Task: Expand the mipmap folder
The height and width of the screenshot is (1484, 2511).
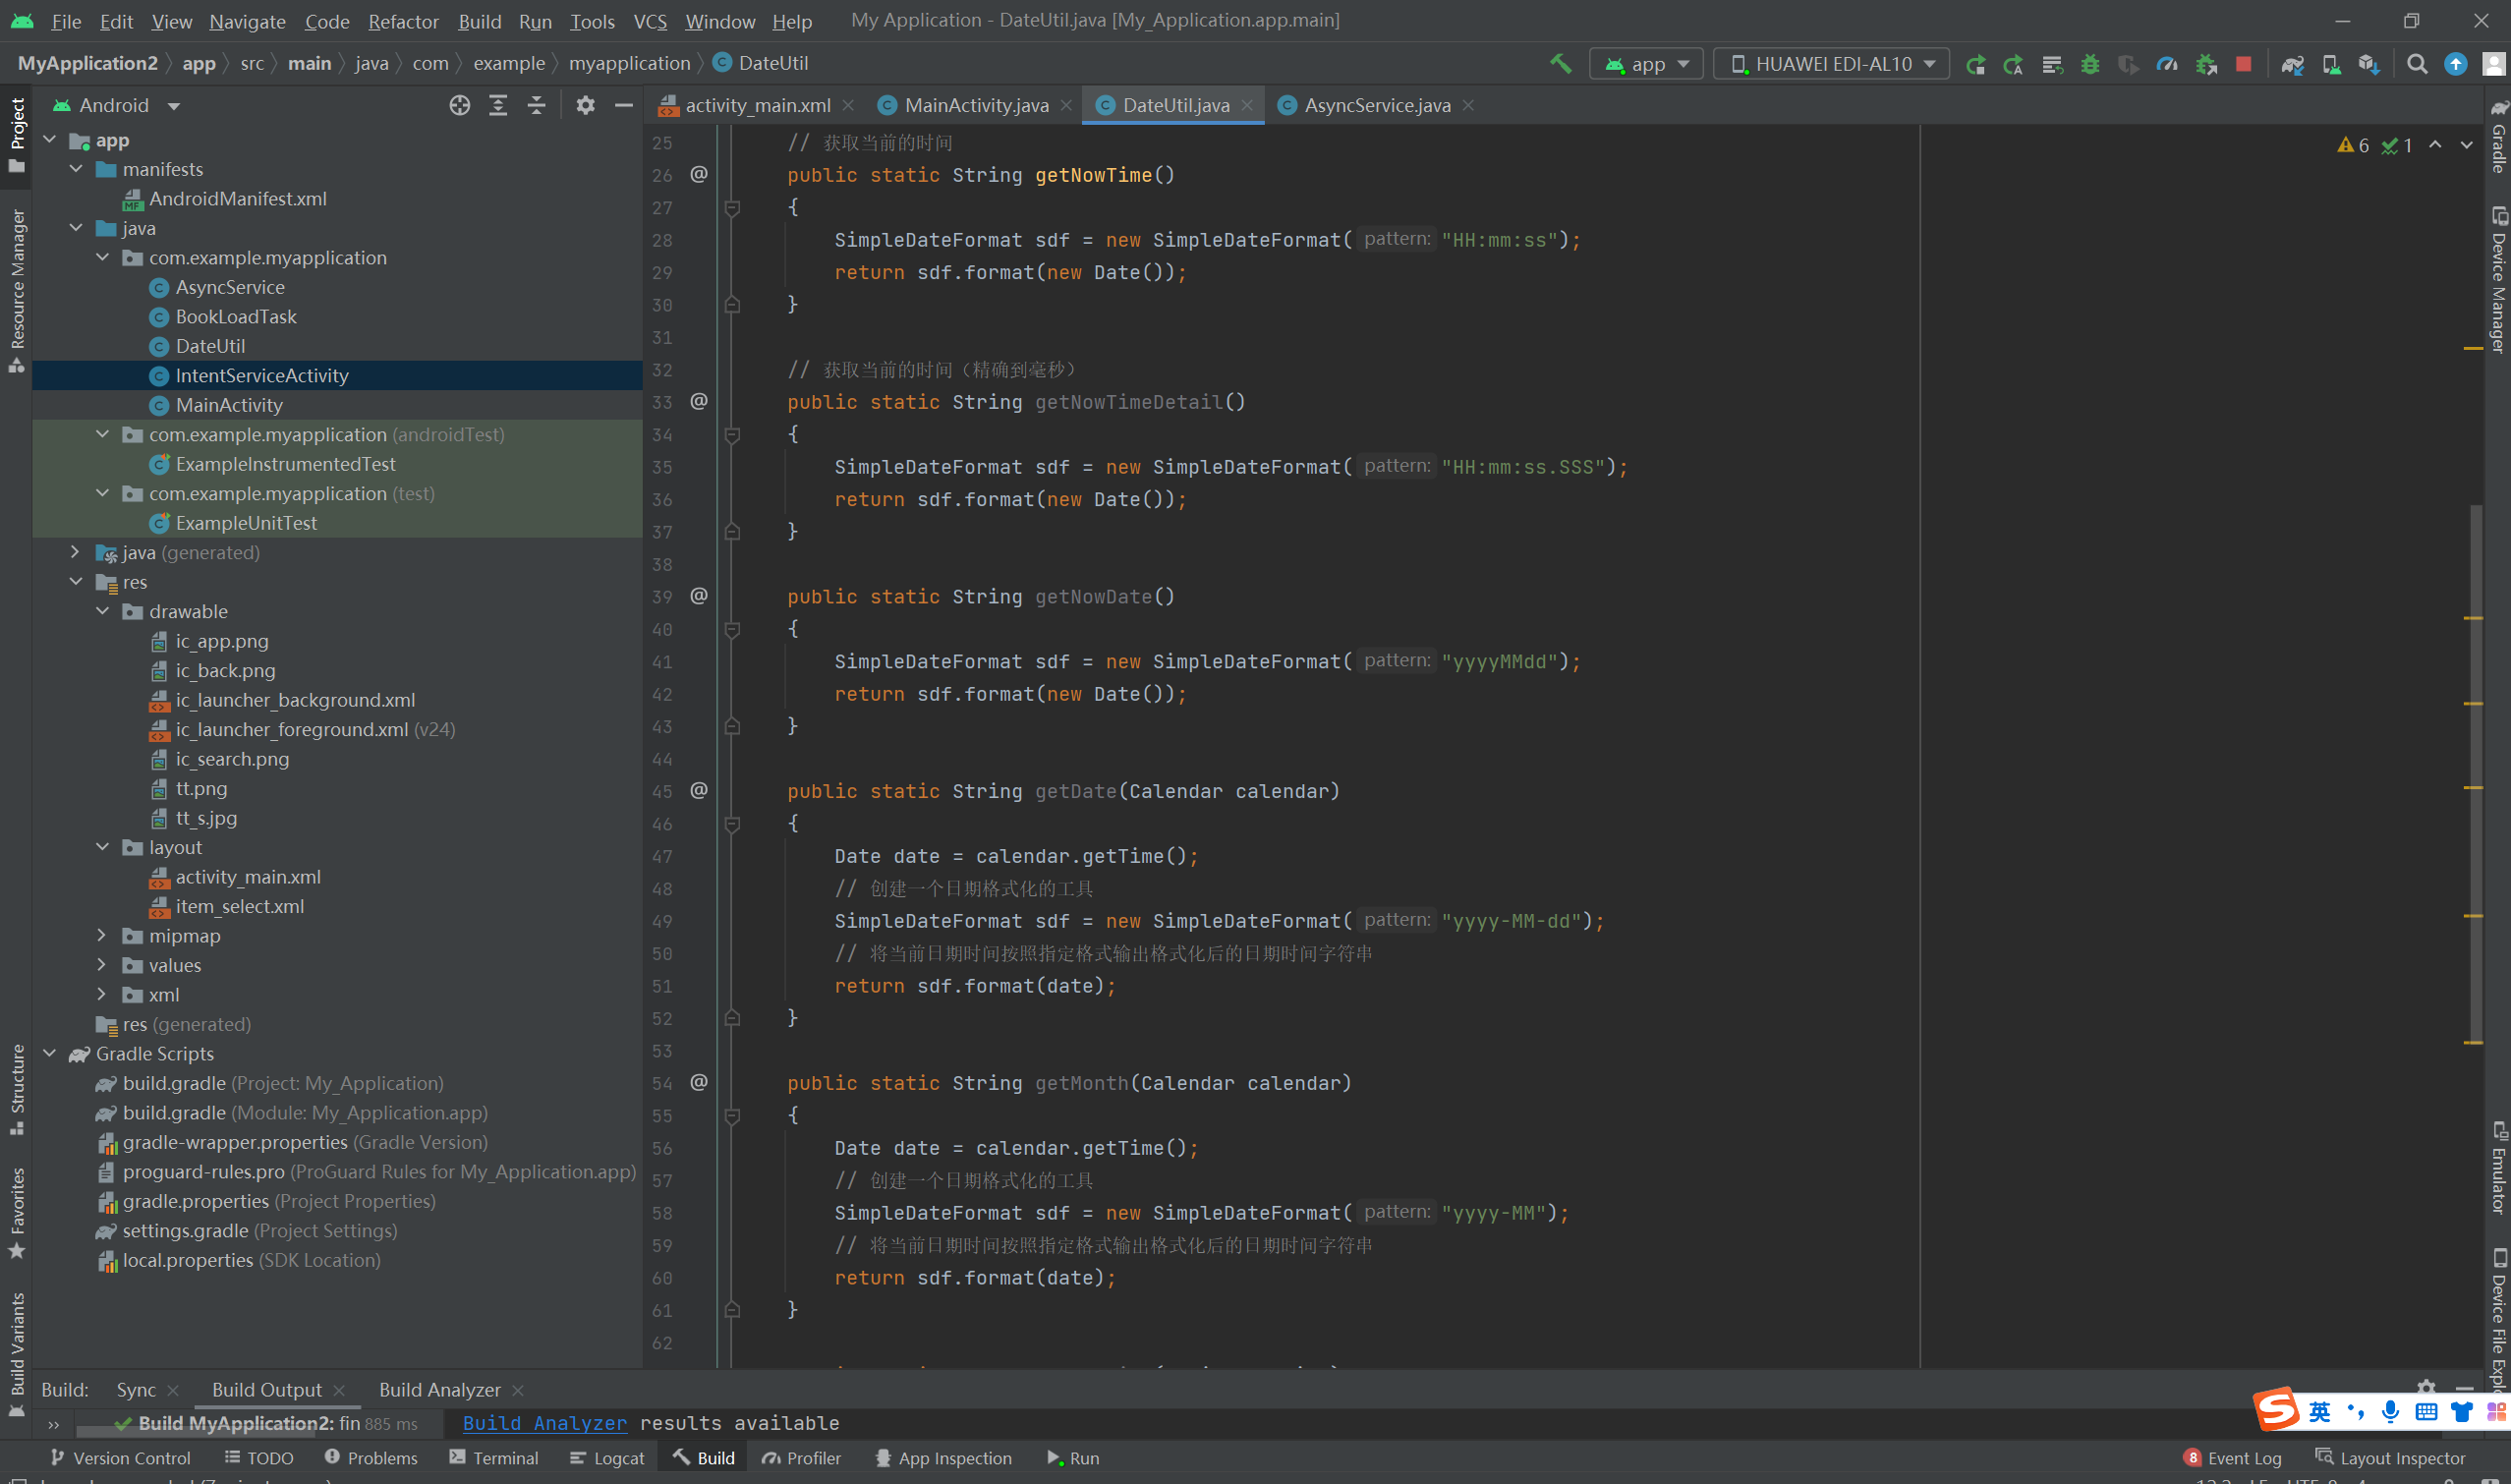Action: 102,935
